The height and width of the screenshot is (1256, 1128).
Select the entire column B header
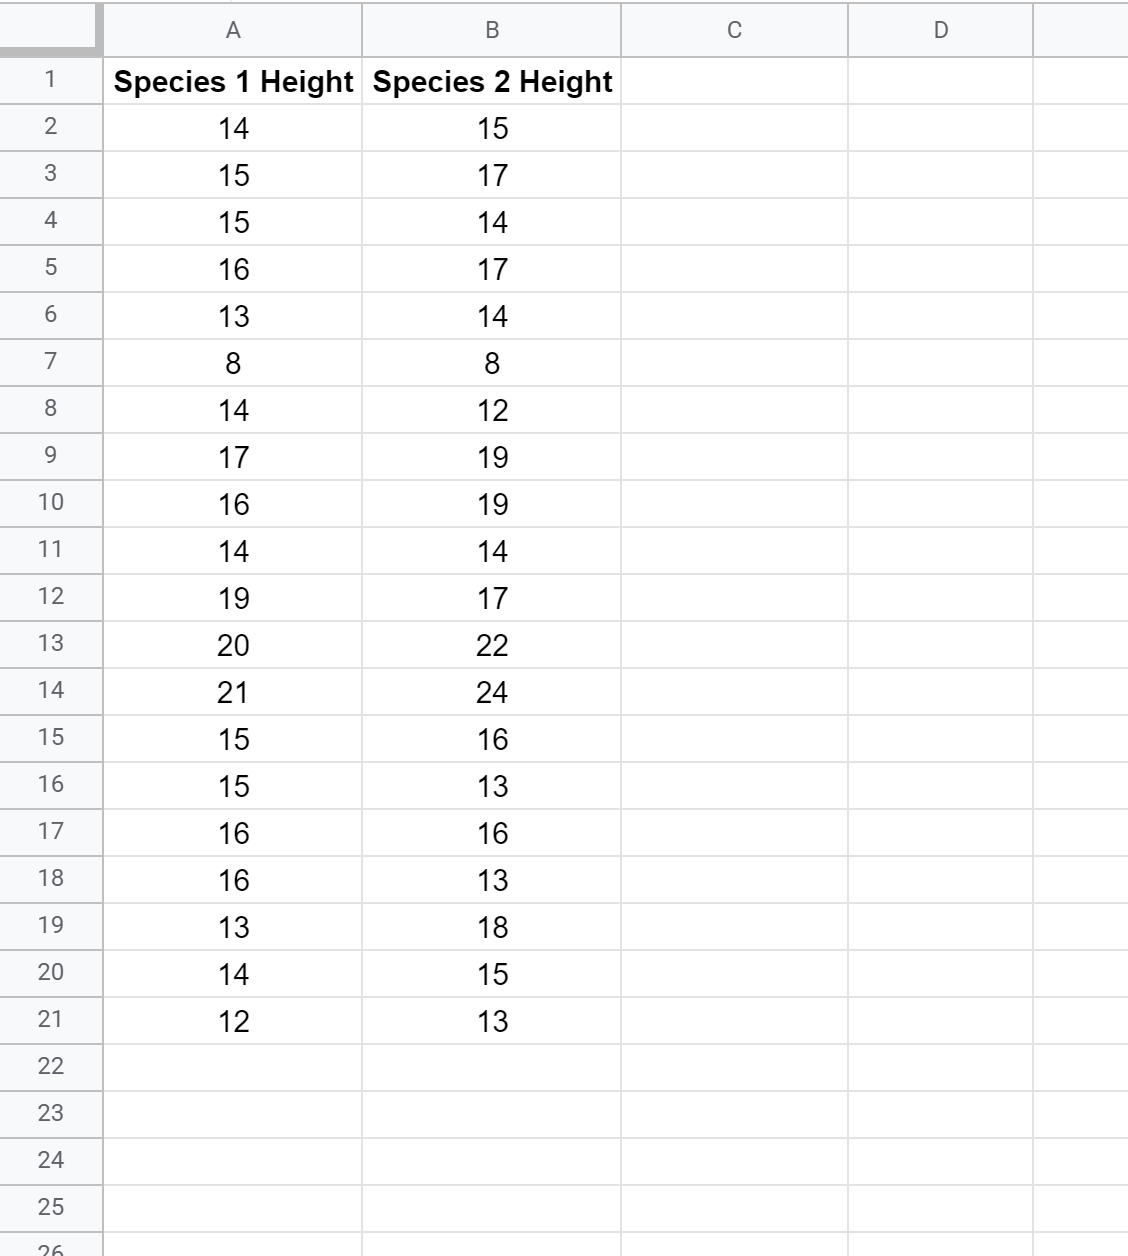point(492,32)
